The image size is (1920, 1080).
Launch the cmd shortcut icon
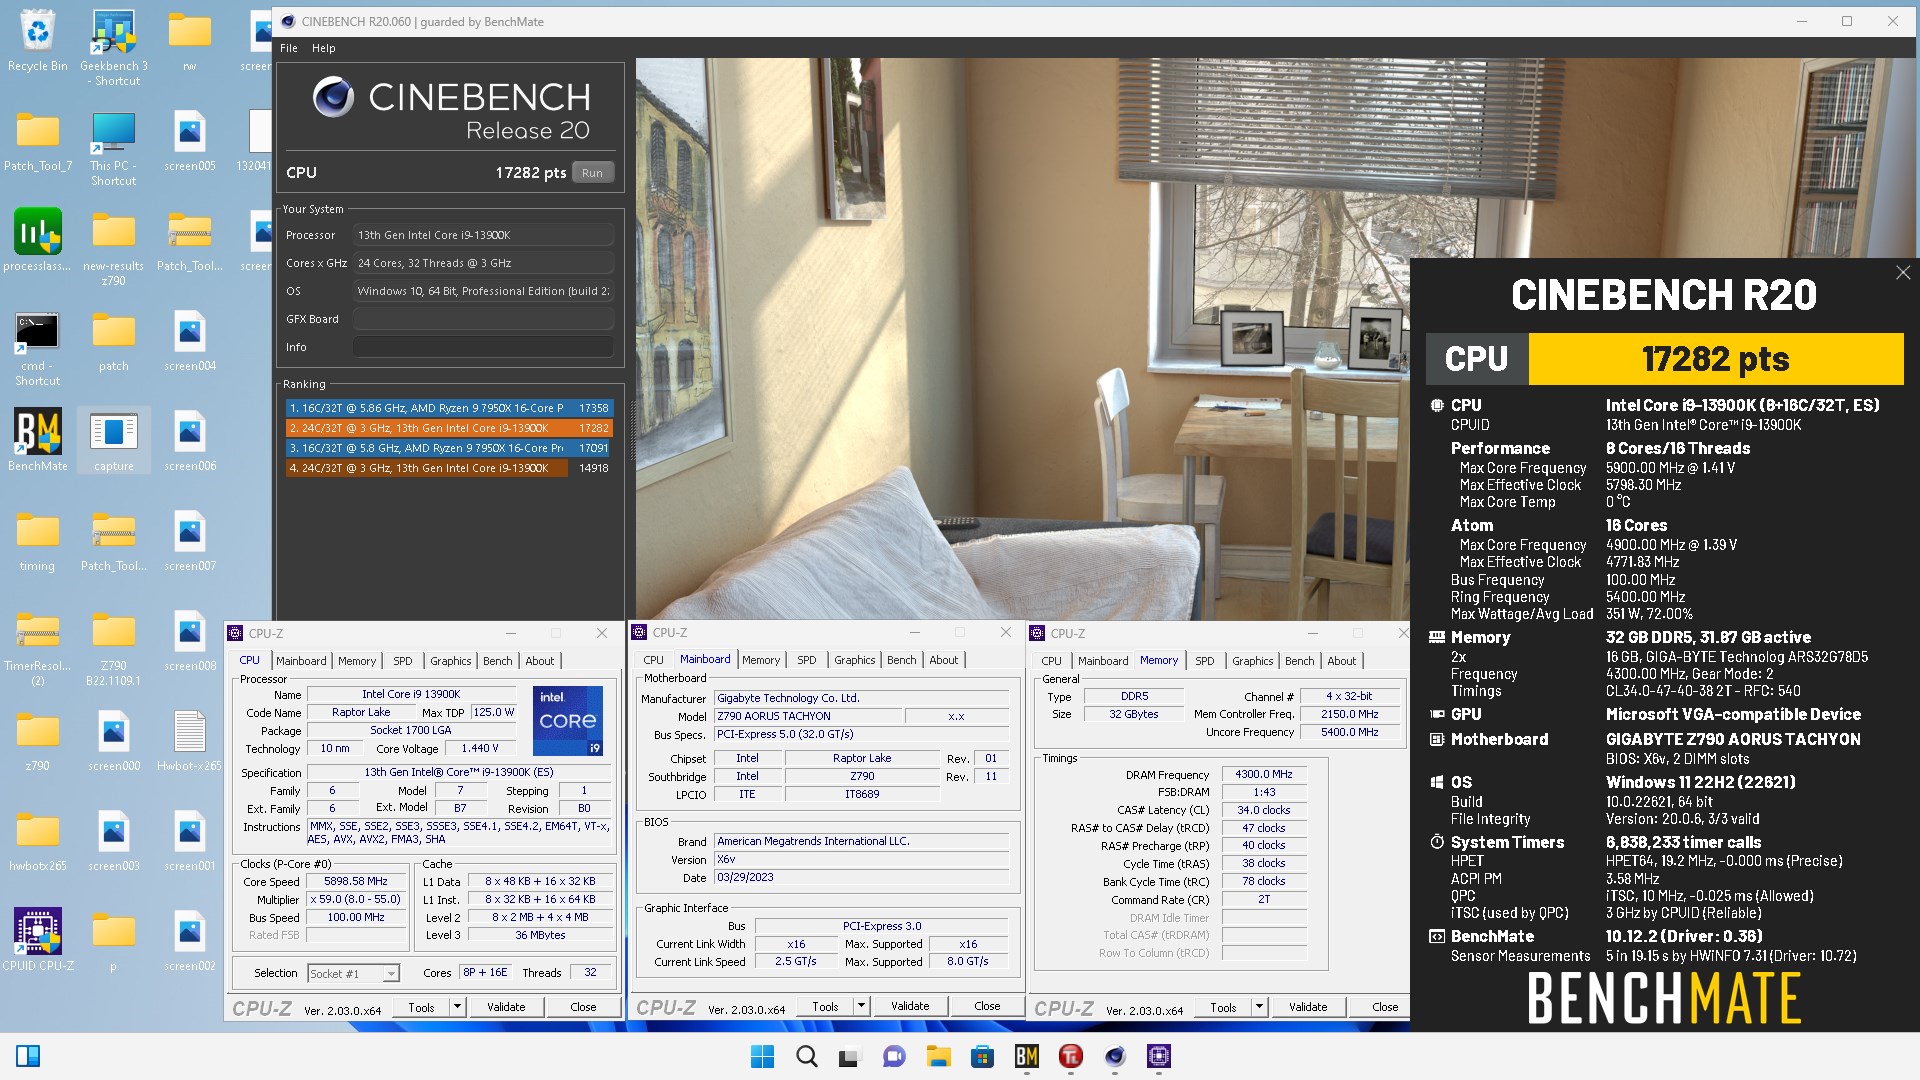37,348
